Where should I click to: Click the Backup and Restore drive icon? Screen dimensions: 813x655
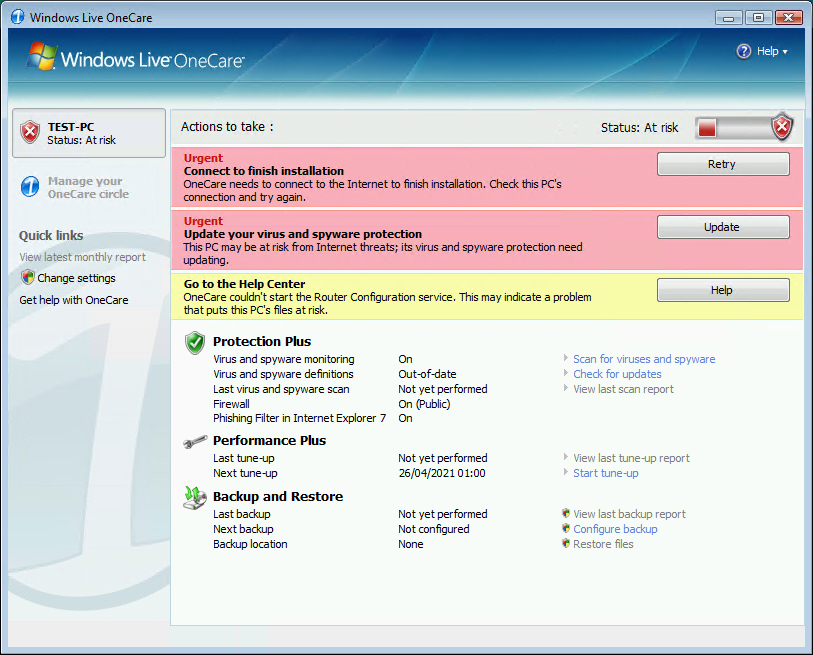click(x=195, y=498)
